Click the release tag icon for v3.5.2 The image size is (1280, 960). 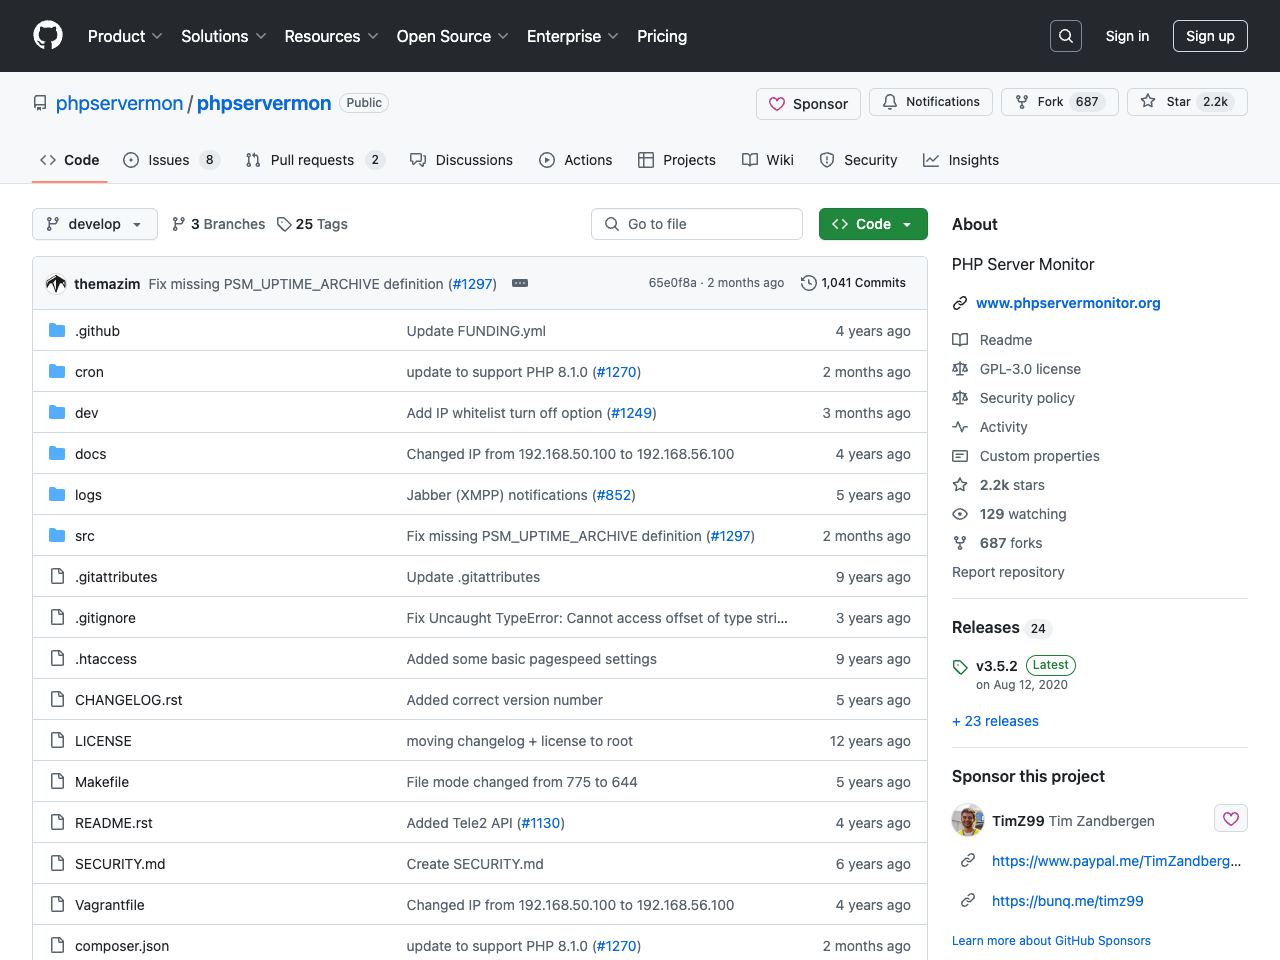(x=960, y=667)
